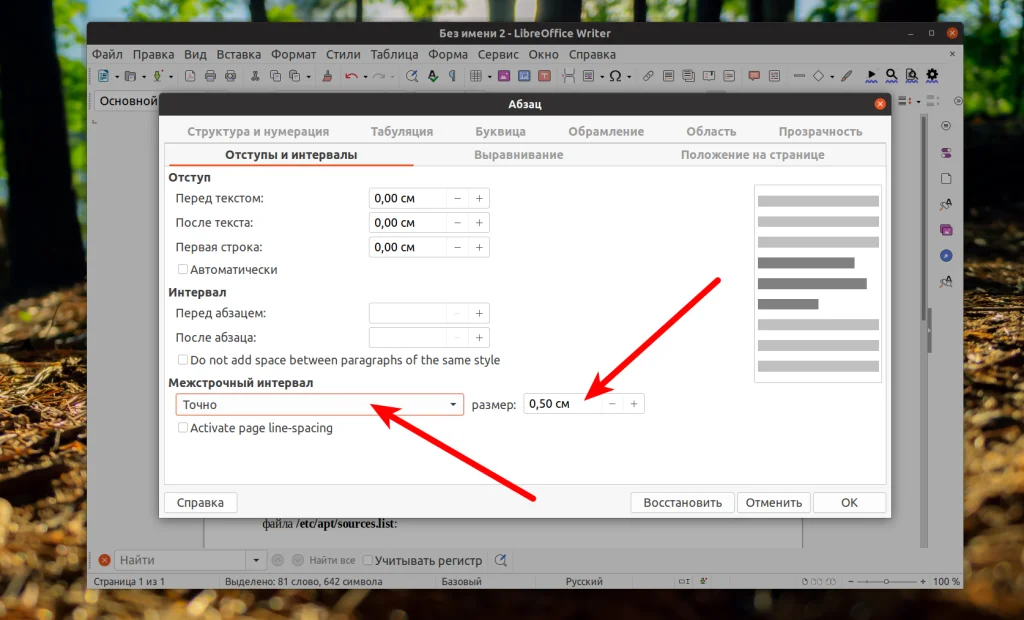The height and width of the screenshot is (620, 1024).
Task: Click the Insert Table icon
Action: (475, 75)
